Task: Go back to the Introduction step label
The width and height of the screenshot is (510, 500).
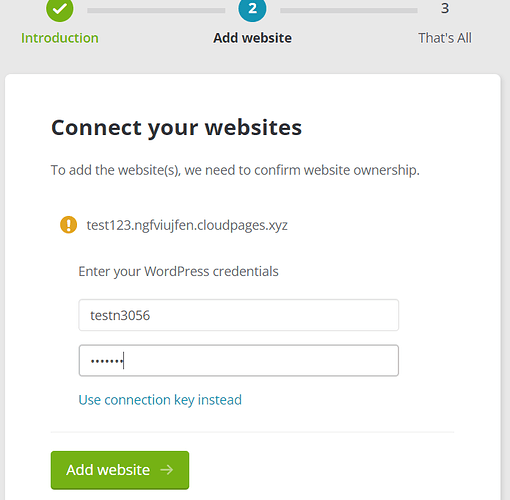Action: click(x=60, y=38)
